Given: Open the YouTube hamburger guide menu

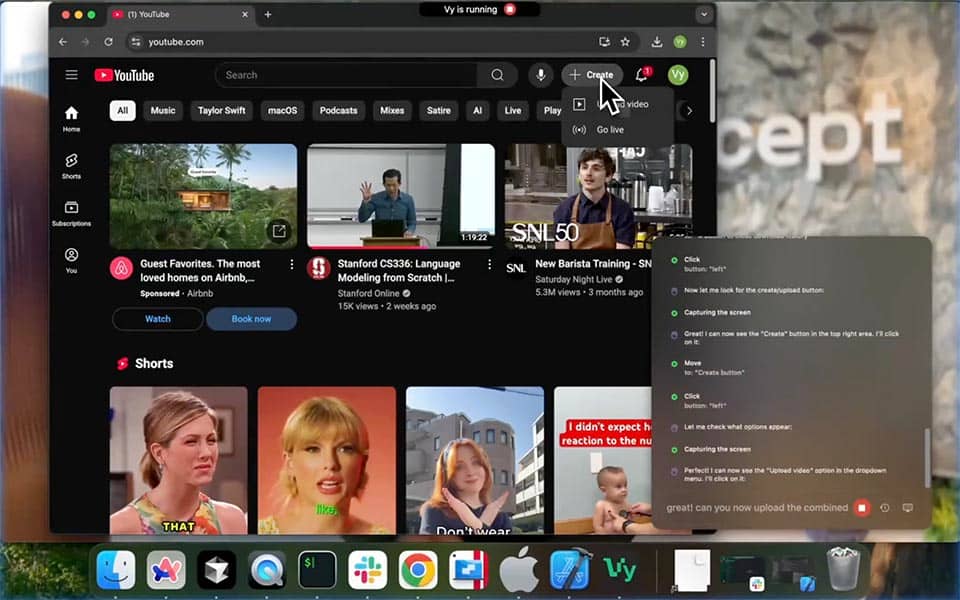Looking at the screenshot, I should tap(71, 75).
